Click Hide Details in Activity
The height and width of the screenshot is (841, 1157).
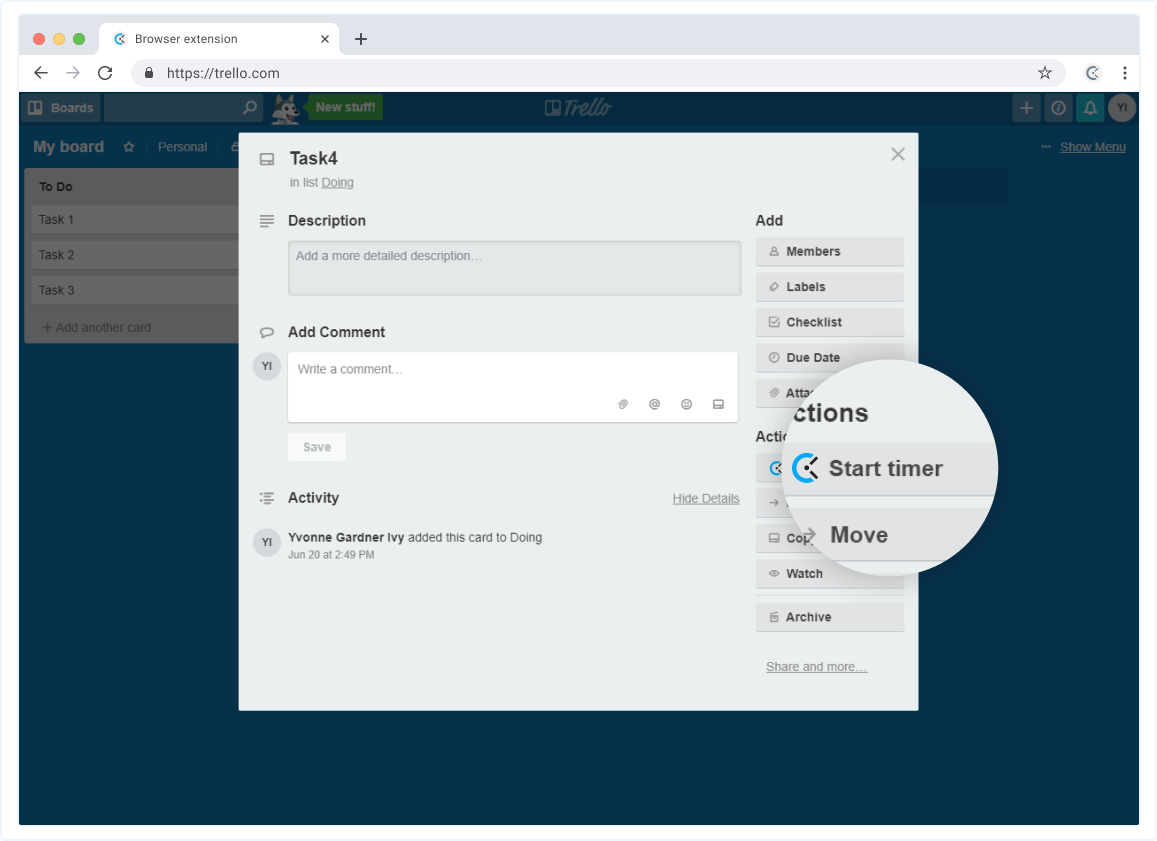click(705, 499)
